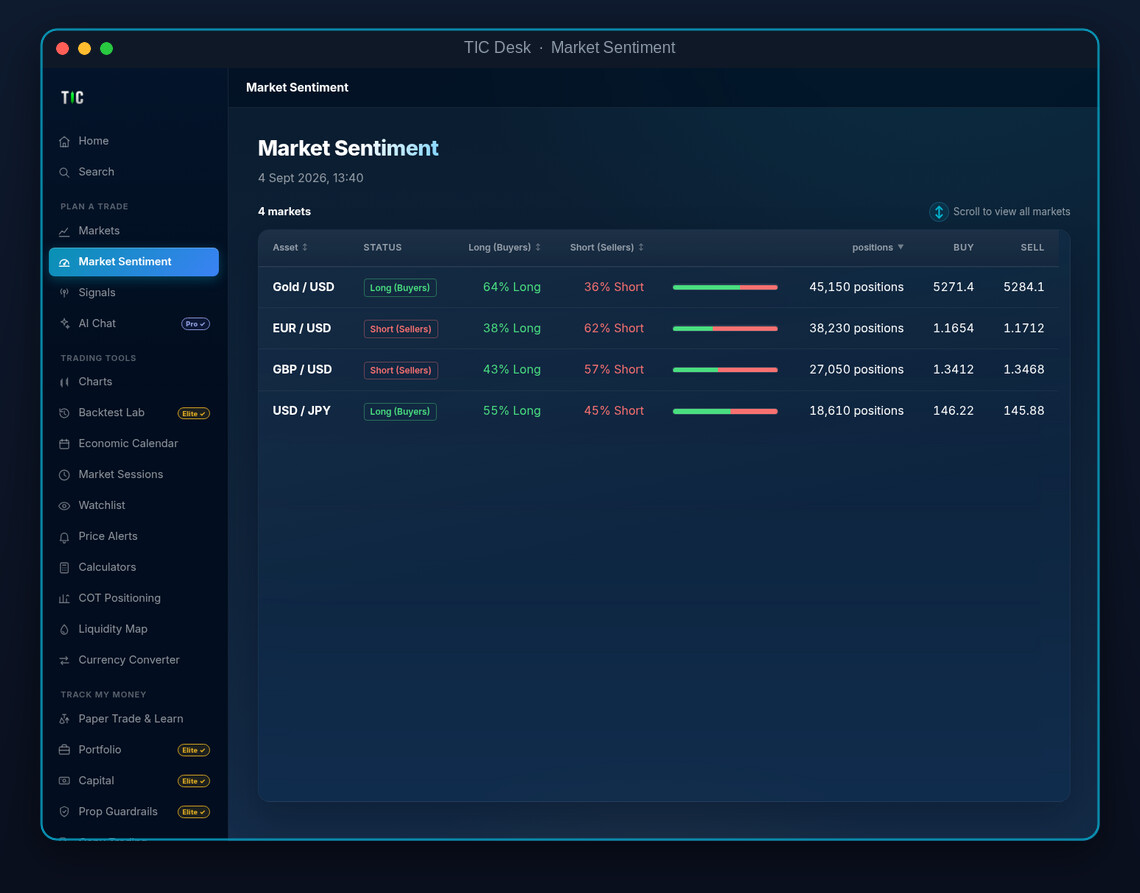Click the Capital banknote icon
1140x893 pixels.
(x=64, y=781)
